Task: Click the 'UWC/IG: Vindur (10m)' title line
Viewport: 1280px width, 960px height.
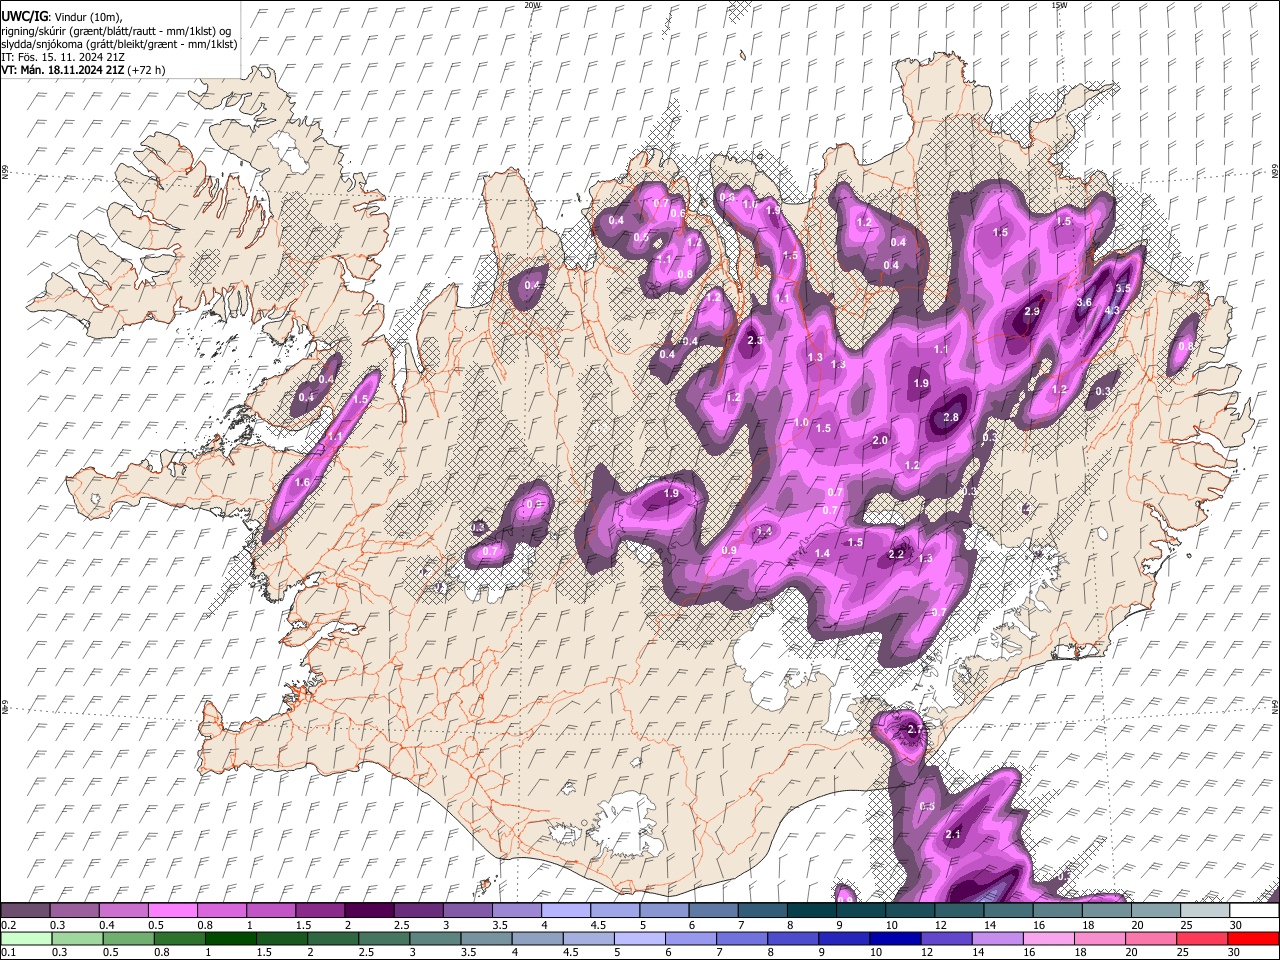Action: click(x=62, y=16)
